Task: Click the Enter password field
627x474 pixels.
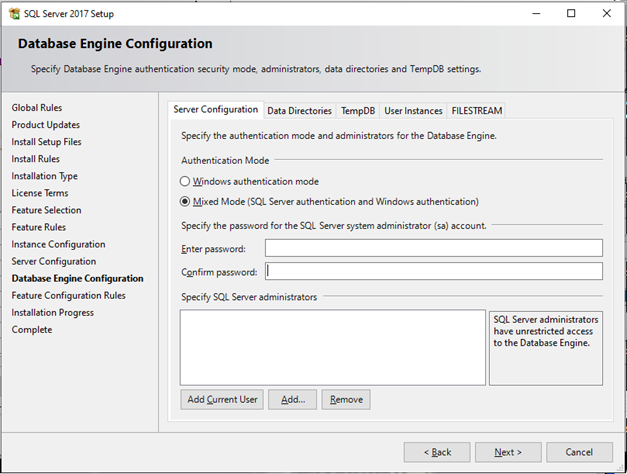Action: [433, 248]
